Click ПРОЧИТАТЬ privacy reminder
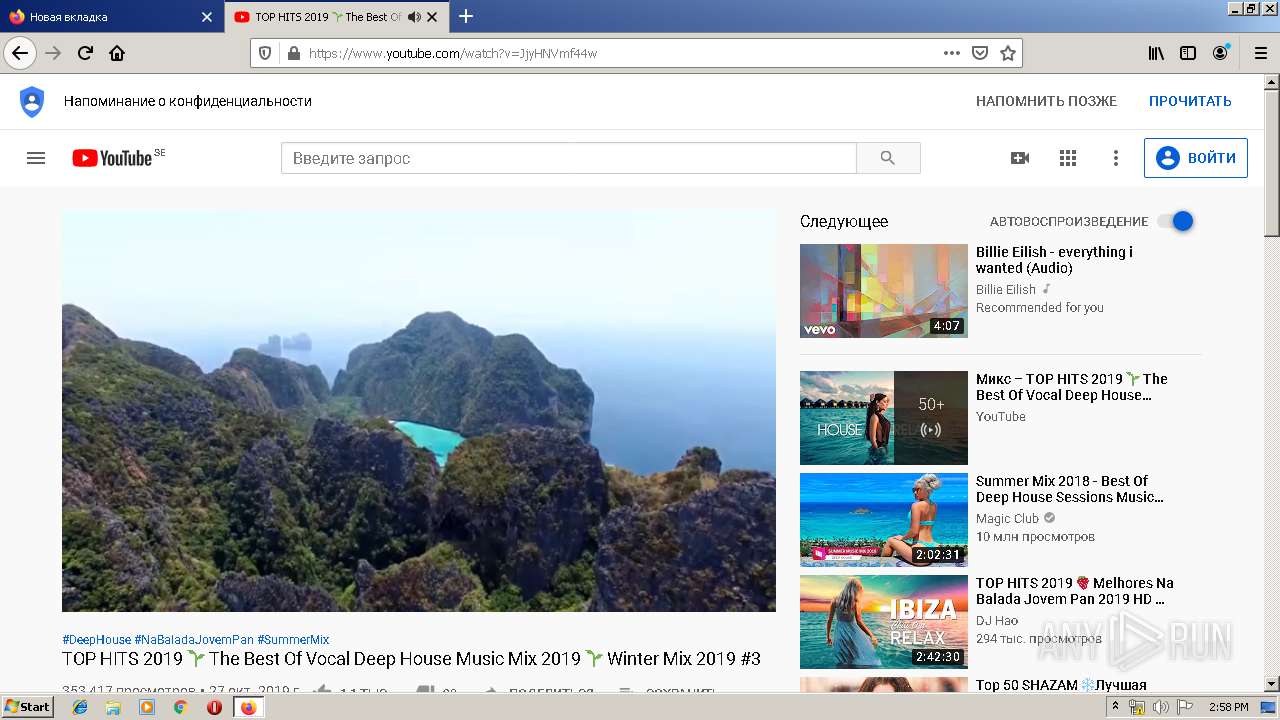The width and height of the screenshot is (1280, 720). (1190, 101)
